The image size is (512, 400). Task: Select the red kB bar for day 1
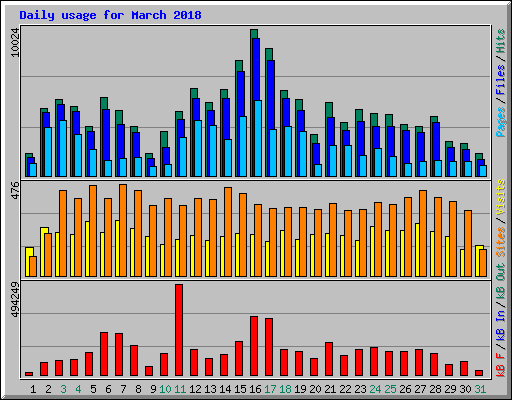pos(29,374)
